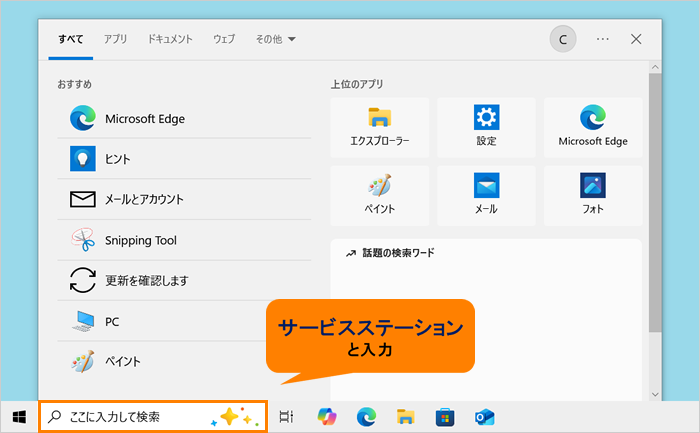This screenshot has width=700, height=433.
Task: Open the フォト tile in top apps
Action: pyautogui.click(x=593, y=196)
